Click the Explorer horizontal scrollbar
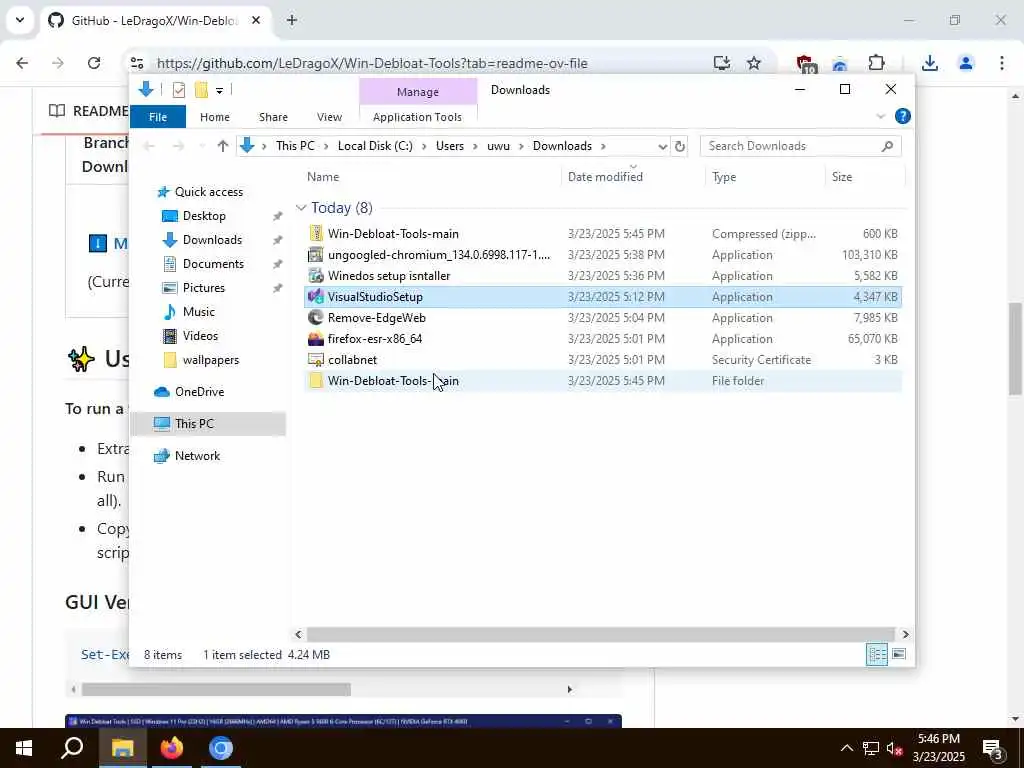The image size is (1024, 768). point(600,634)
